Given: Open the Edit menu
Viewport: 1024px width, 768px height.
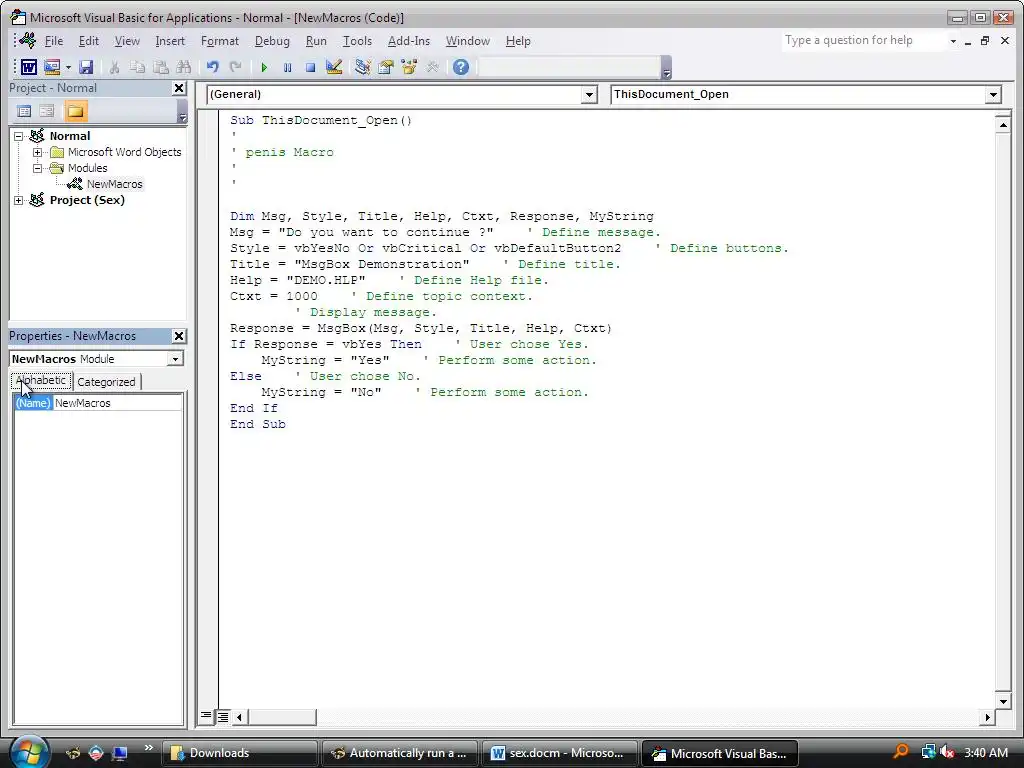Looking at the screenshot, I should [x=89, y=40].
